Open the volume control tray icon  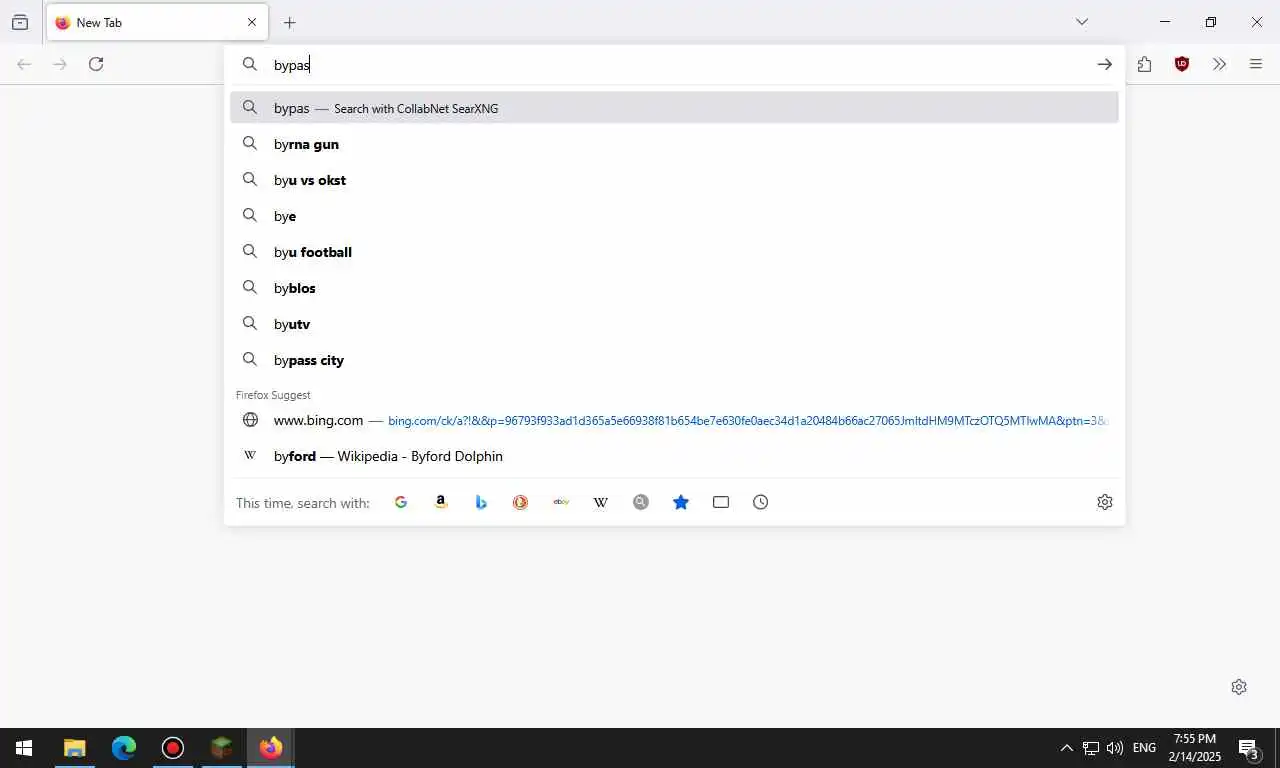pyautogui.click(x=1115, y=748)
